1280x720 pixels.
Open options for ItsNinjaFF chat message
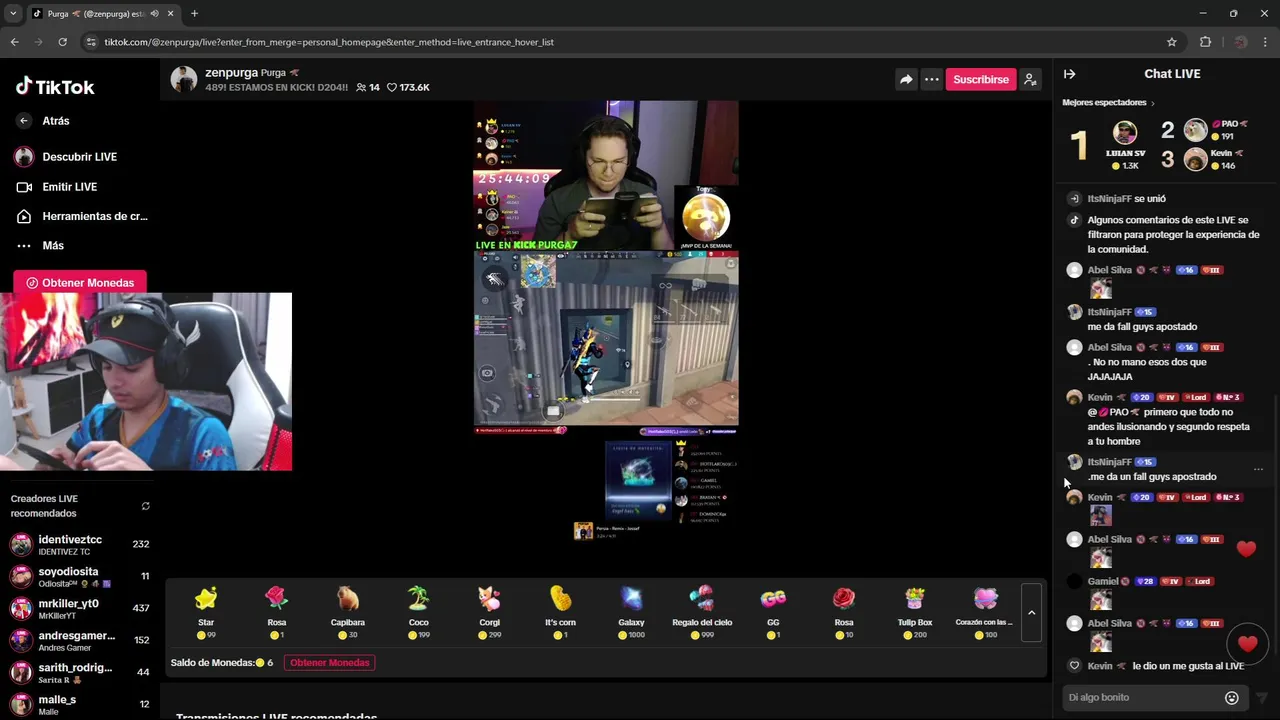coord(1258,469)
